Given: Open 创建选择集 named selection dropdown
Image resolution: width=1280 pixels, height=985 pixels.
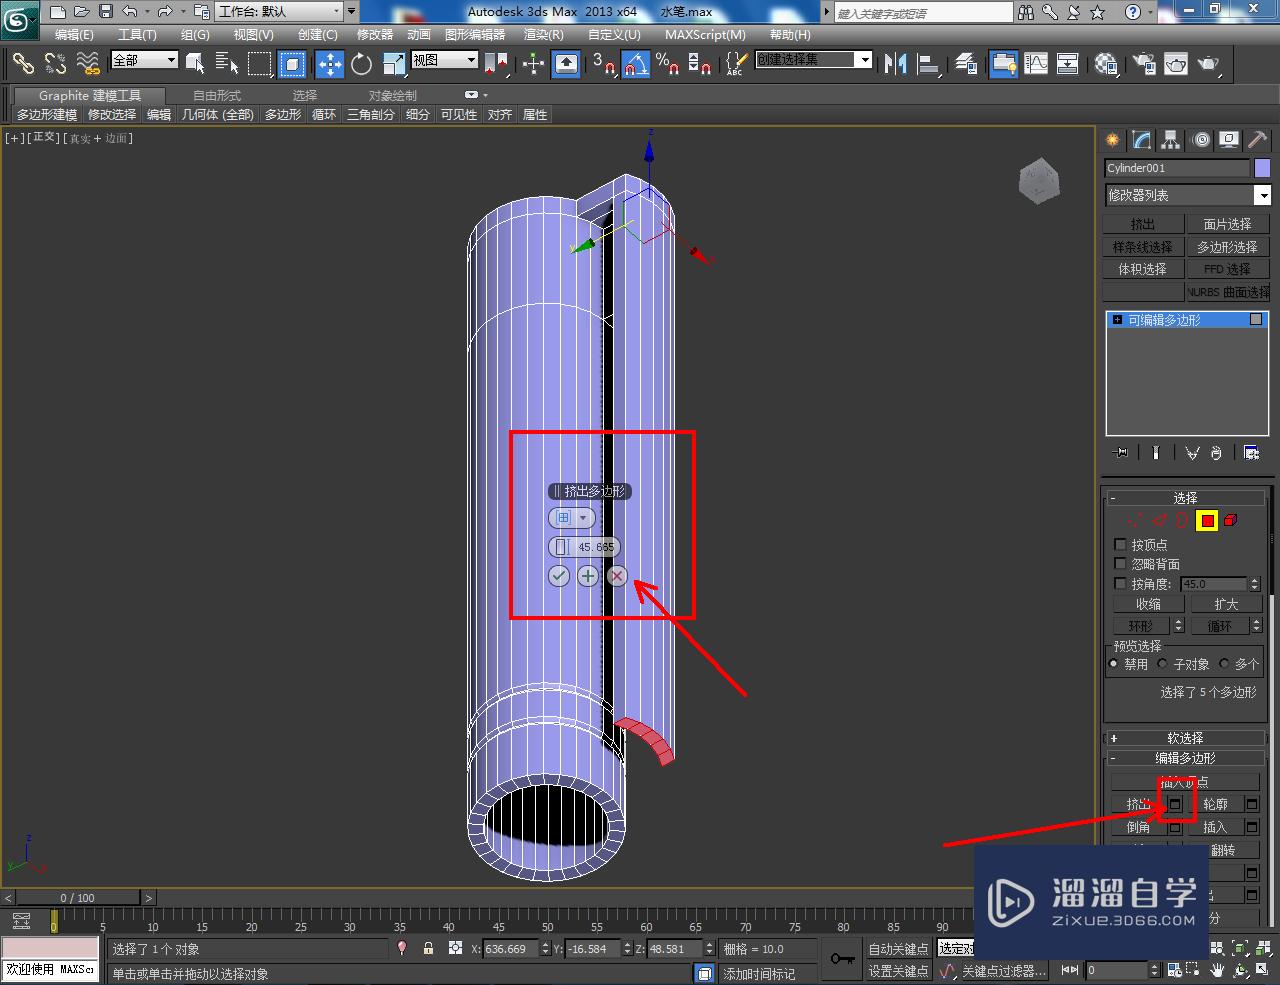Looking at the screenshot, I should point(814,60).
